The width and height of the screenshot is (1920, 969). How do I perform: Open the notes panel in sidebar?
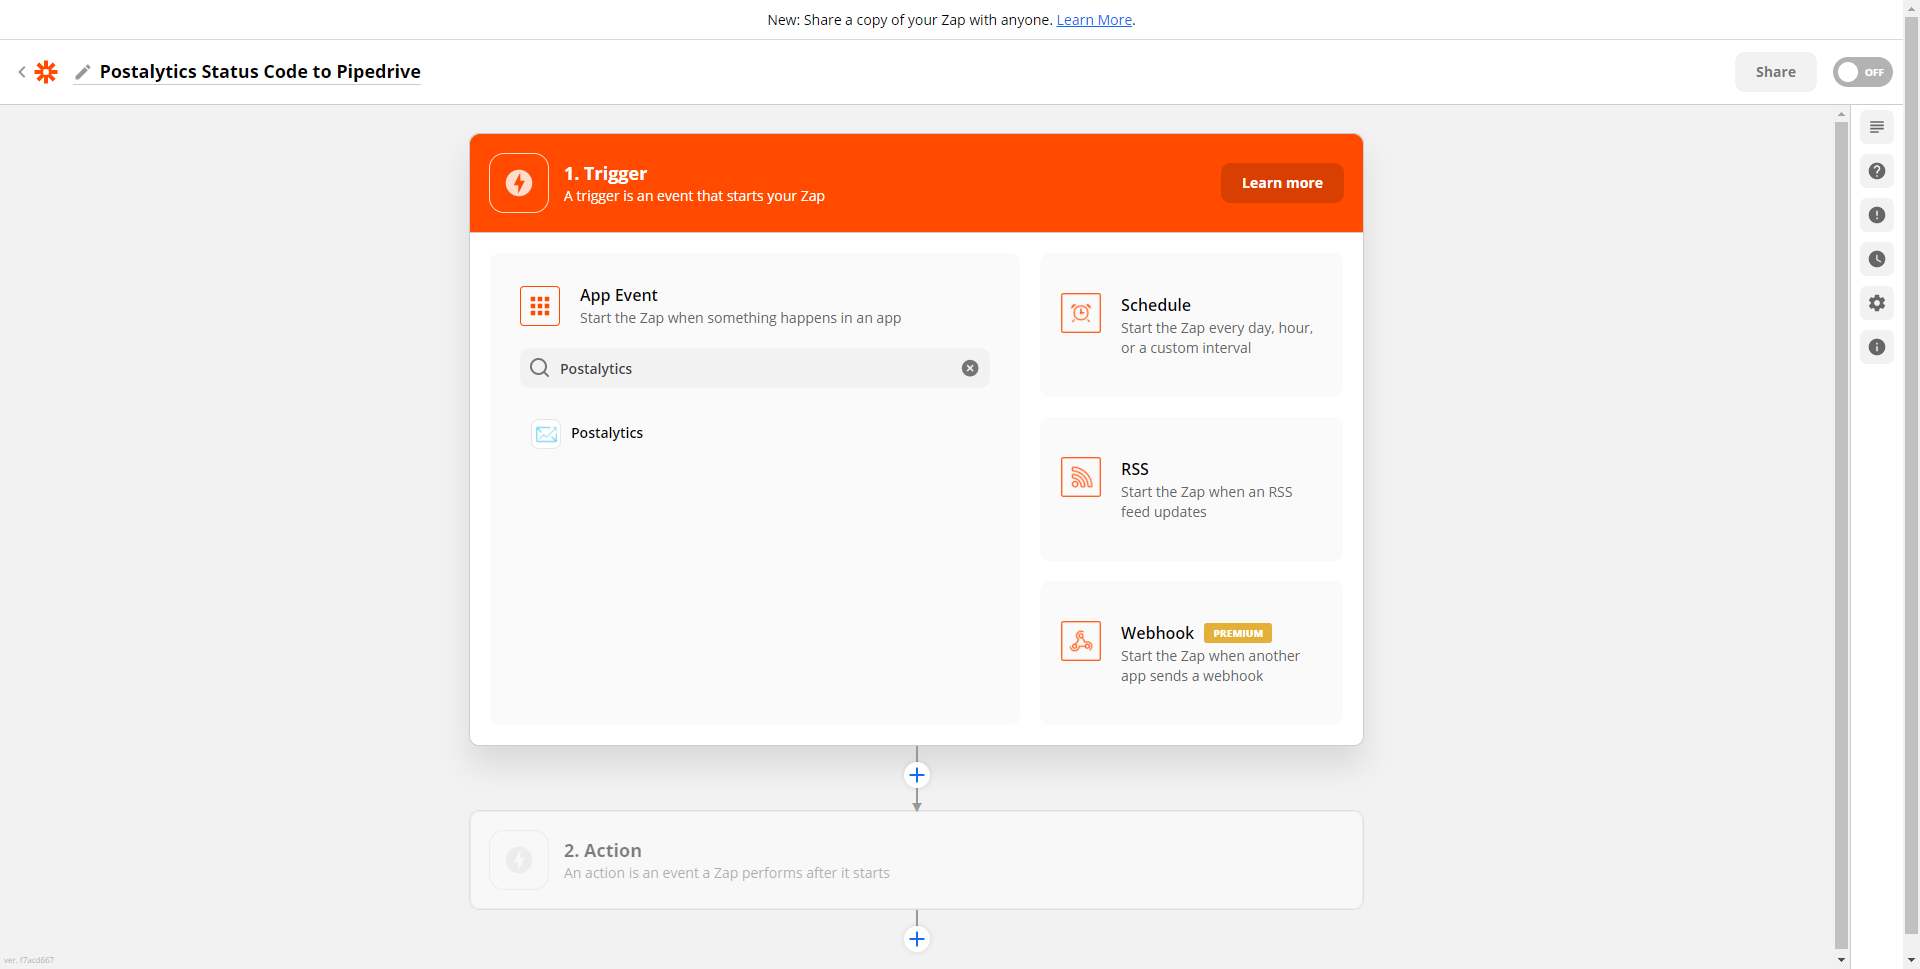[x=1877, y=127]
